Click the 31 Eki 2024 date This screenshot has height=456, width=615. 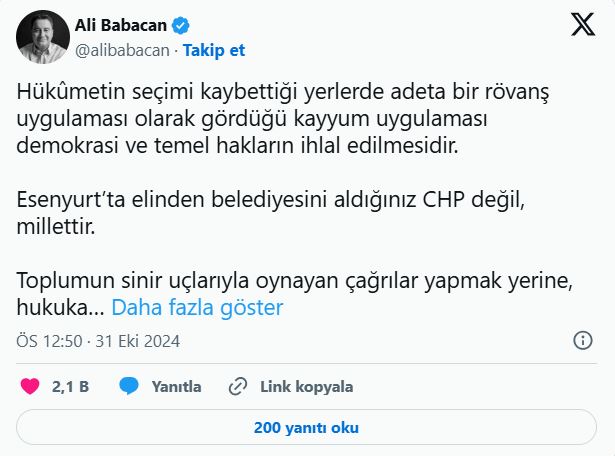point(138,341)
